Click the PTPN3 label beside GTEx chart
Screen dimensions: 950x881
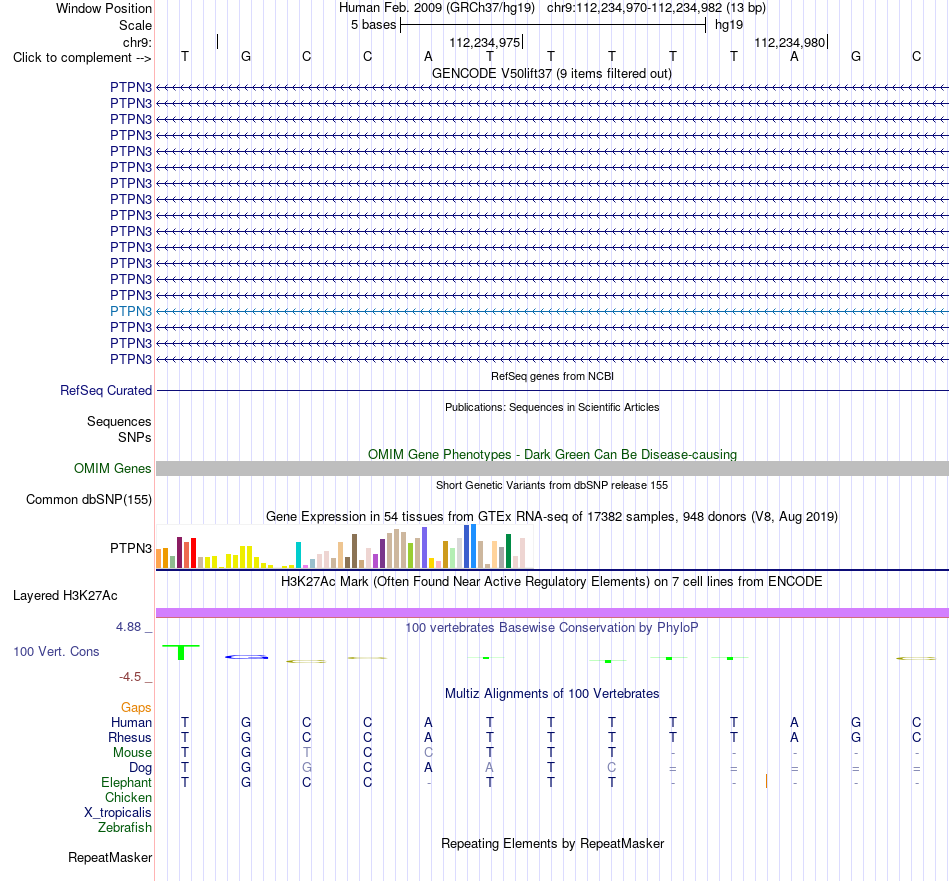(131, 548)
